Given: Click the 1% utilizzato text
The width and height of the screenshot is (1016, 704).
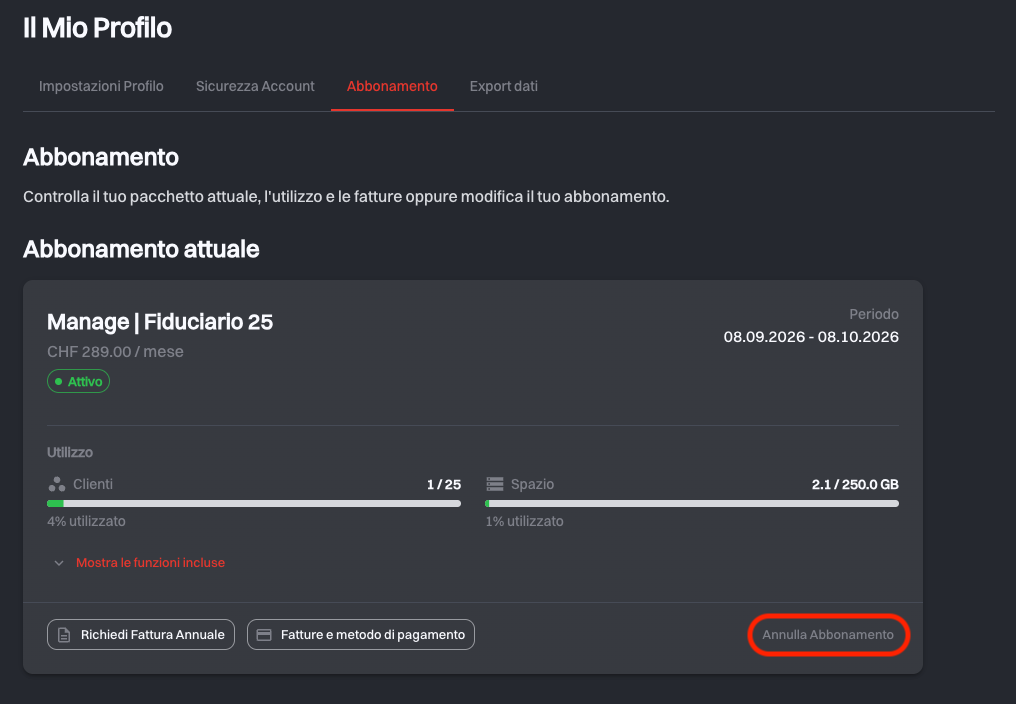Looking at the screenshot, I should tap(524, 521).
